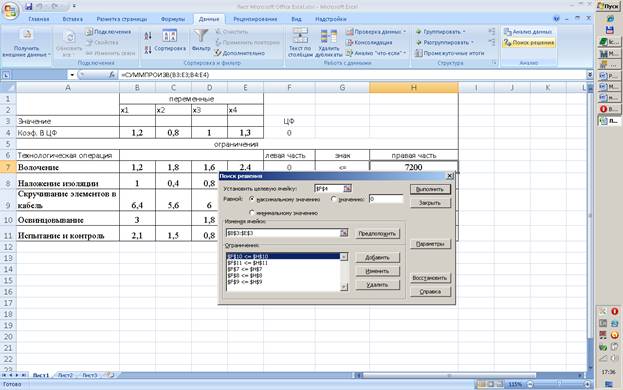Click the Save icon in quick access toolbar
This screenshot has height=390, width=623.
coord(29,6)
